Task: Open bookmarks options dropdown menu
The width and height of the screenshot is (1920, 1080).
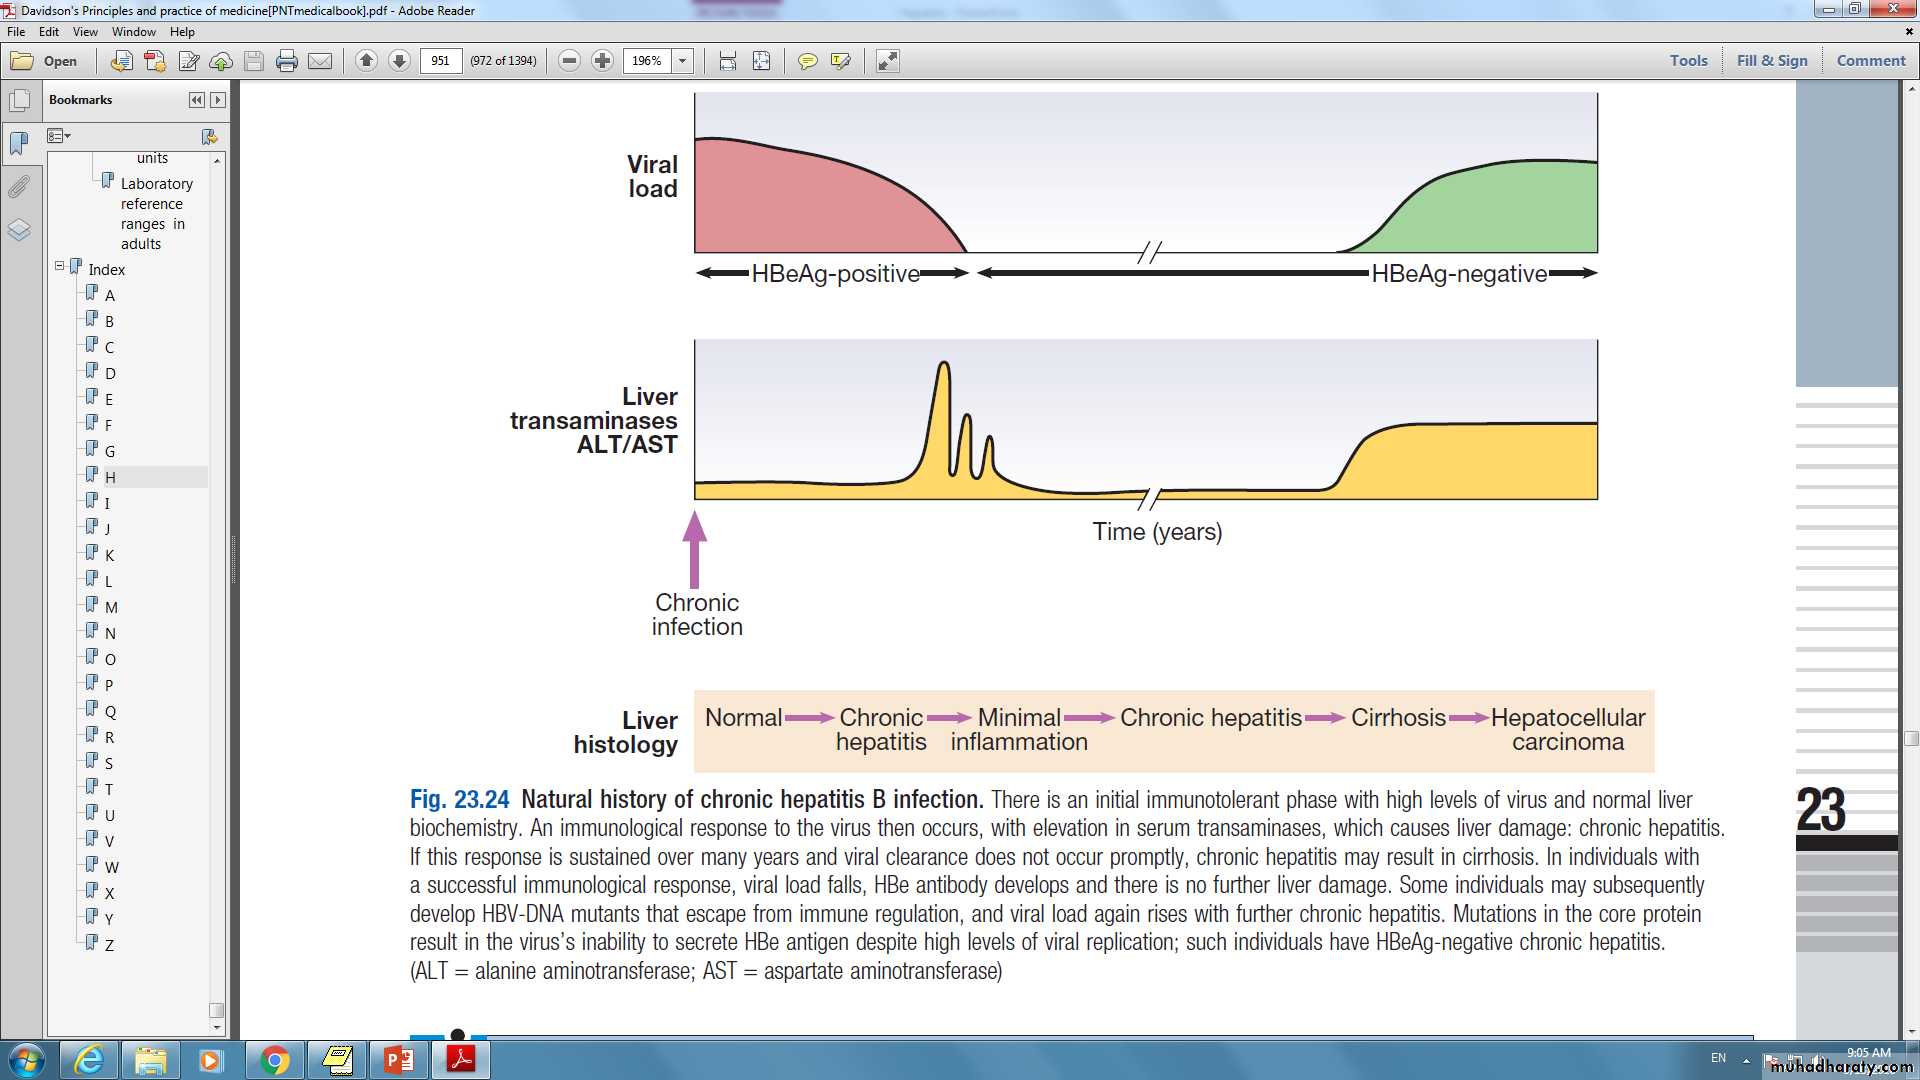Action: click(x=59, y=136)
